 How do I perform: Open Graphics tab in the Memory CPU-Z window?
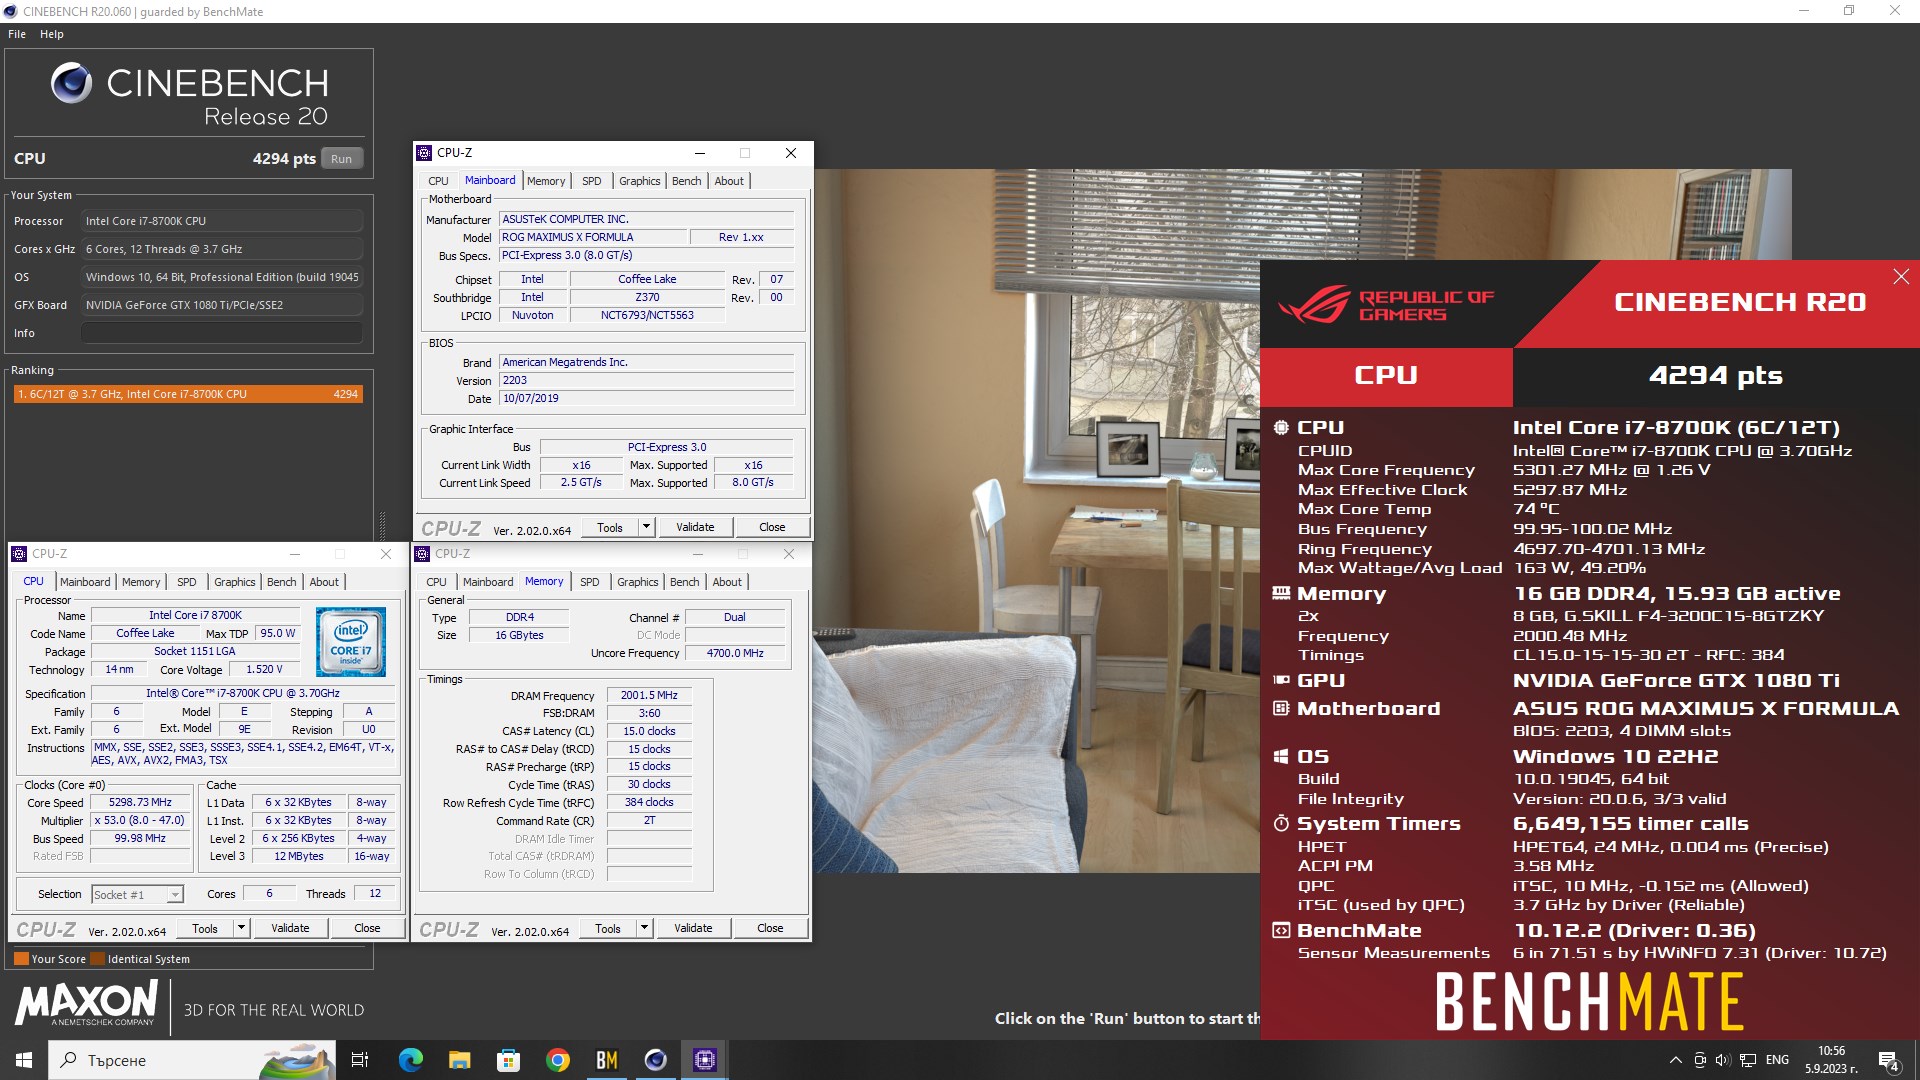pyautogui.click(x=638, y=582)
